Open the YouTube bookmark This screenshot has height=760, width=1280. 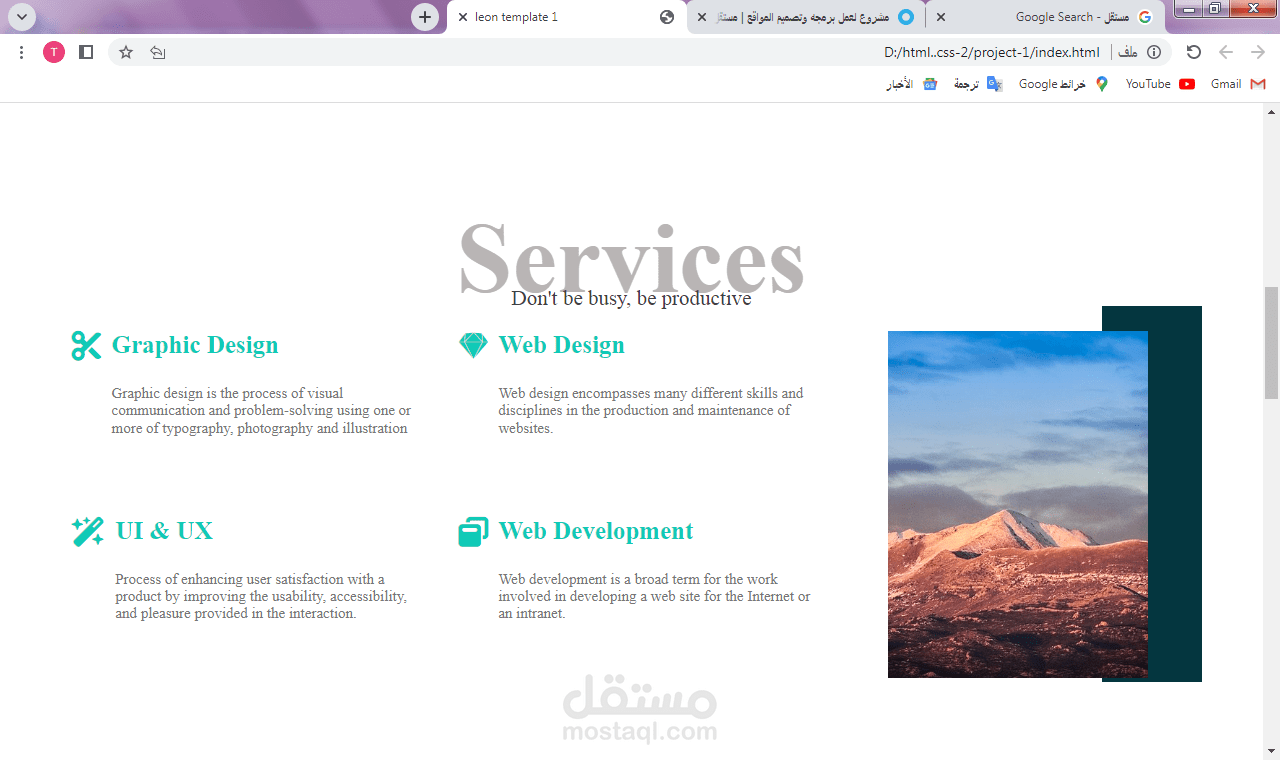coord(1160,84)
